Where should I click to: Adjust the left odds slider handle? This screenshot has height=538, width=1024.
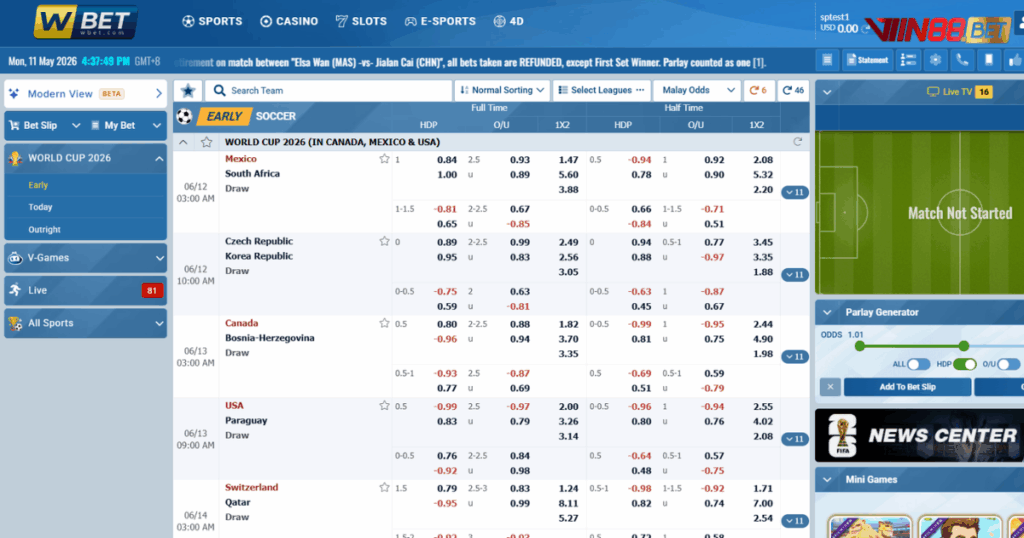tap(859, 346)
